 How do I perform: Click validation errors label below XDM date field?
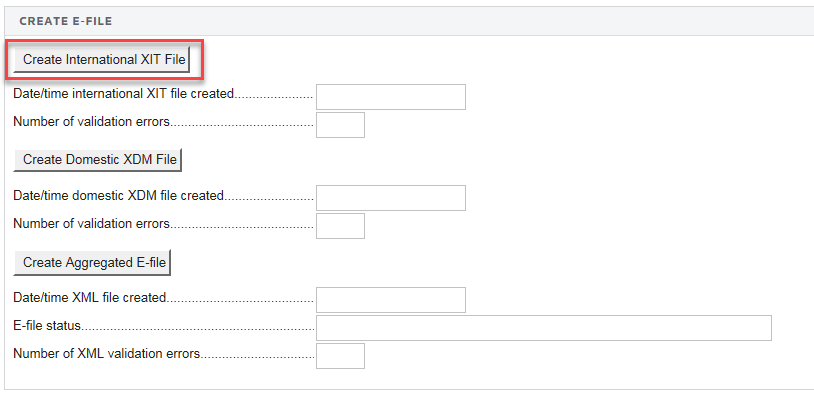91,224
